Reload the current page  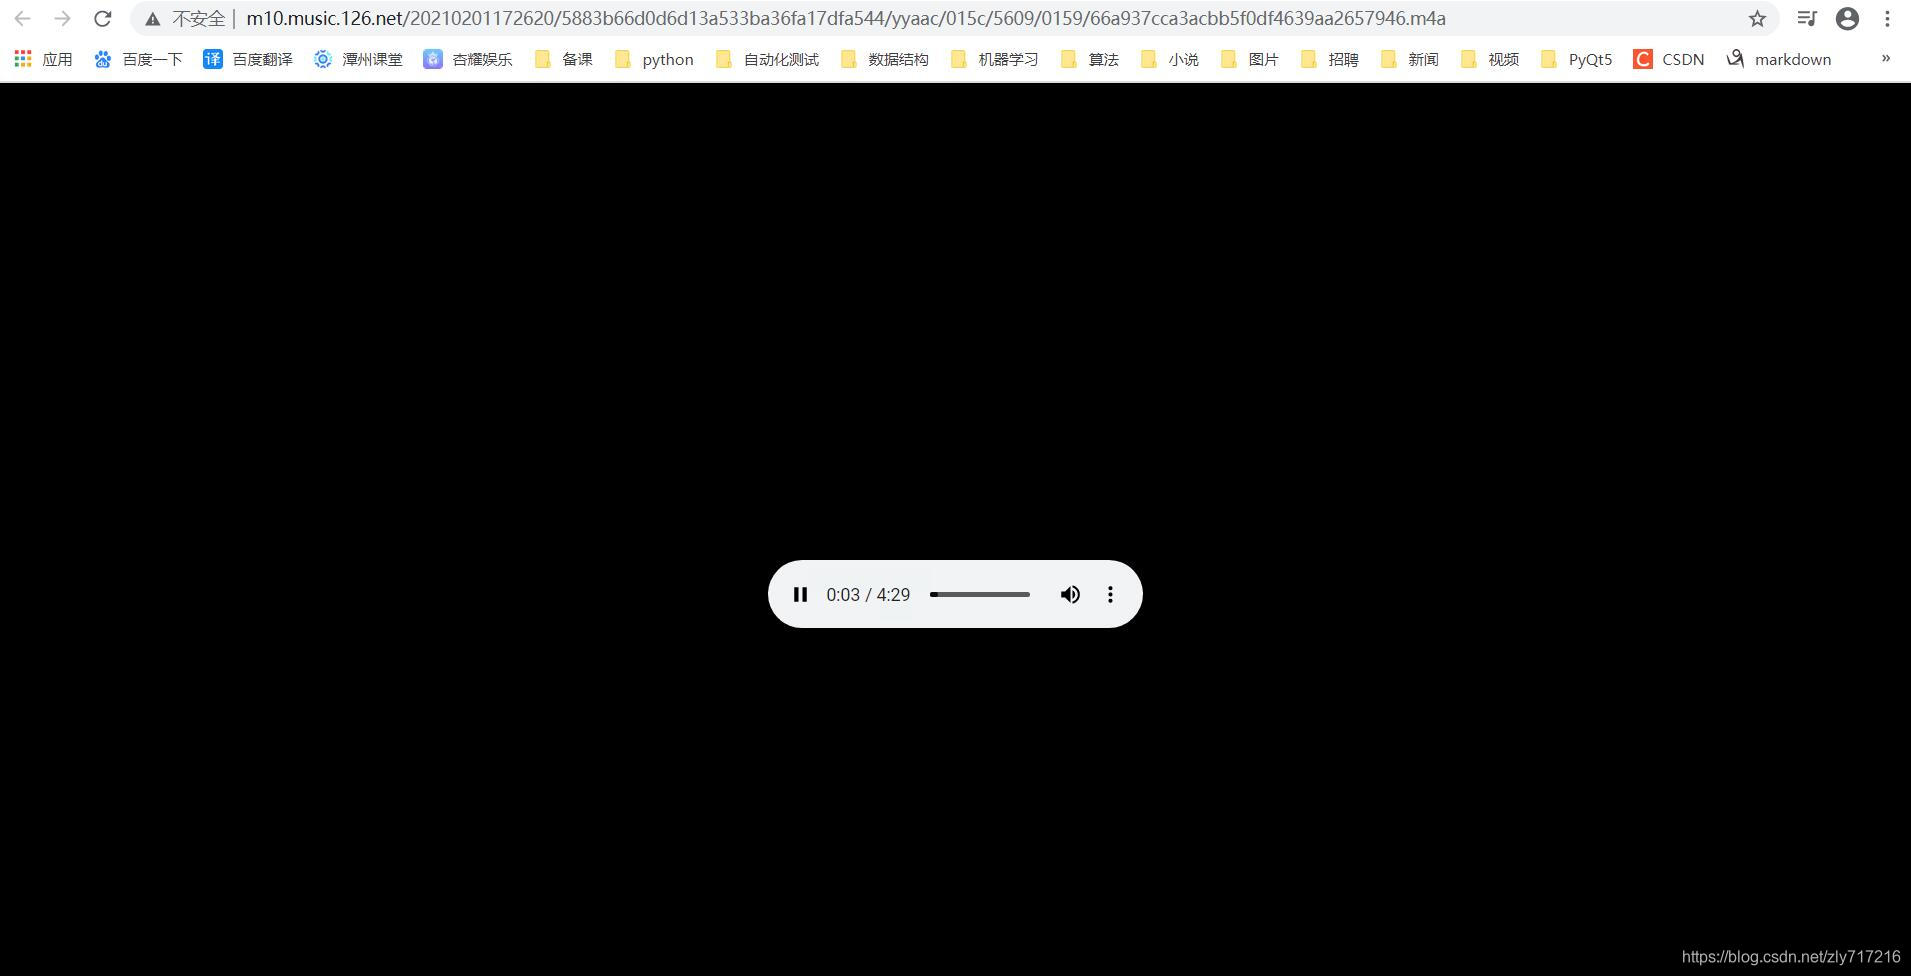point(102,18)
